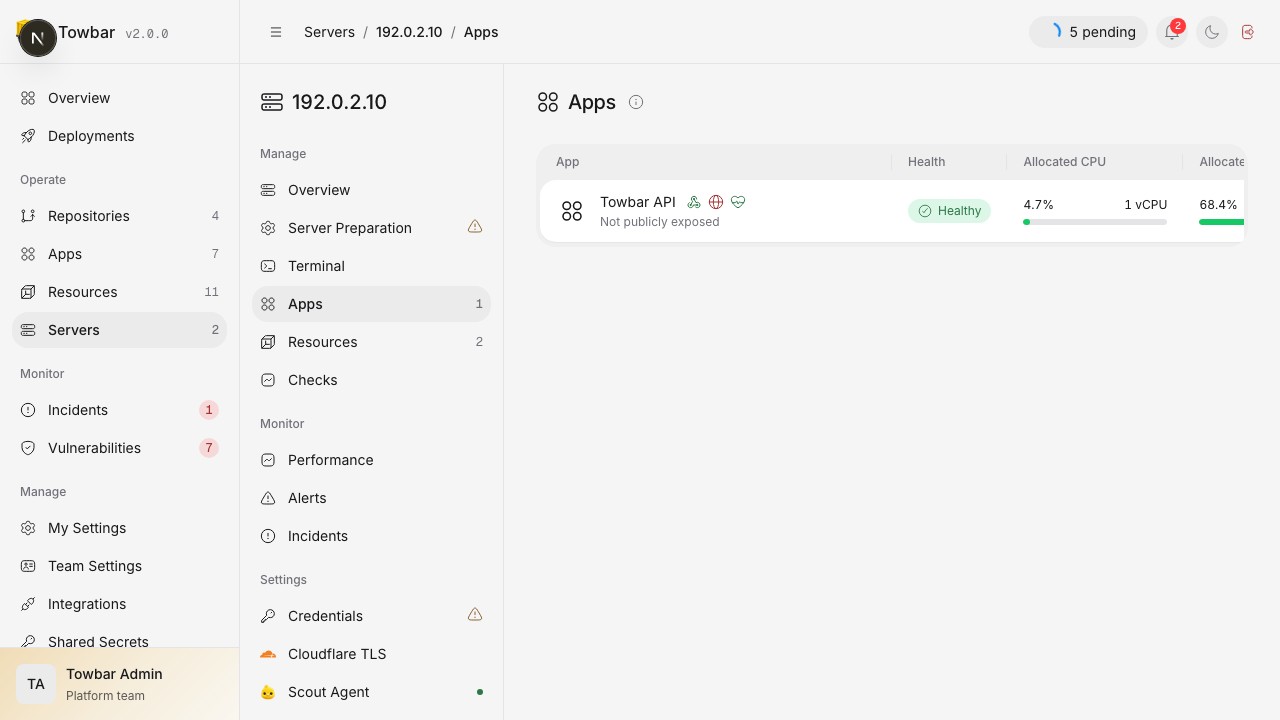Click the Scout Agent green status dot

coord(480,692)
